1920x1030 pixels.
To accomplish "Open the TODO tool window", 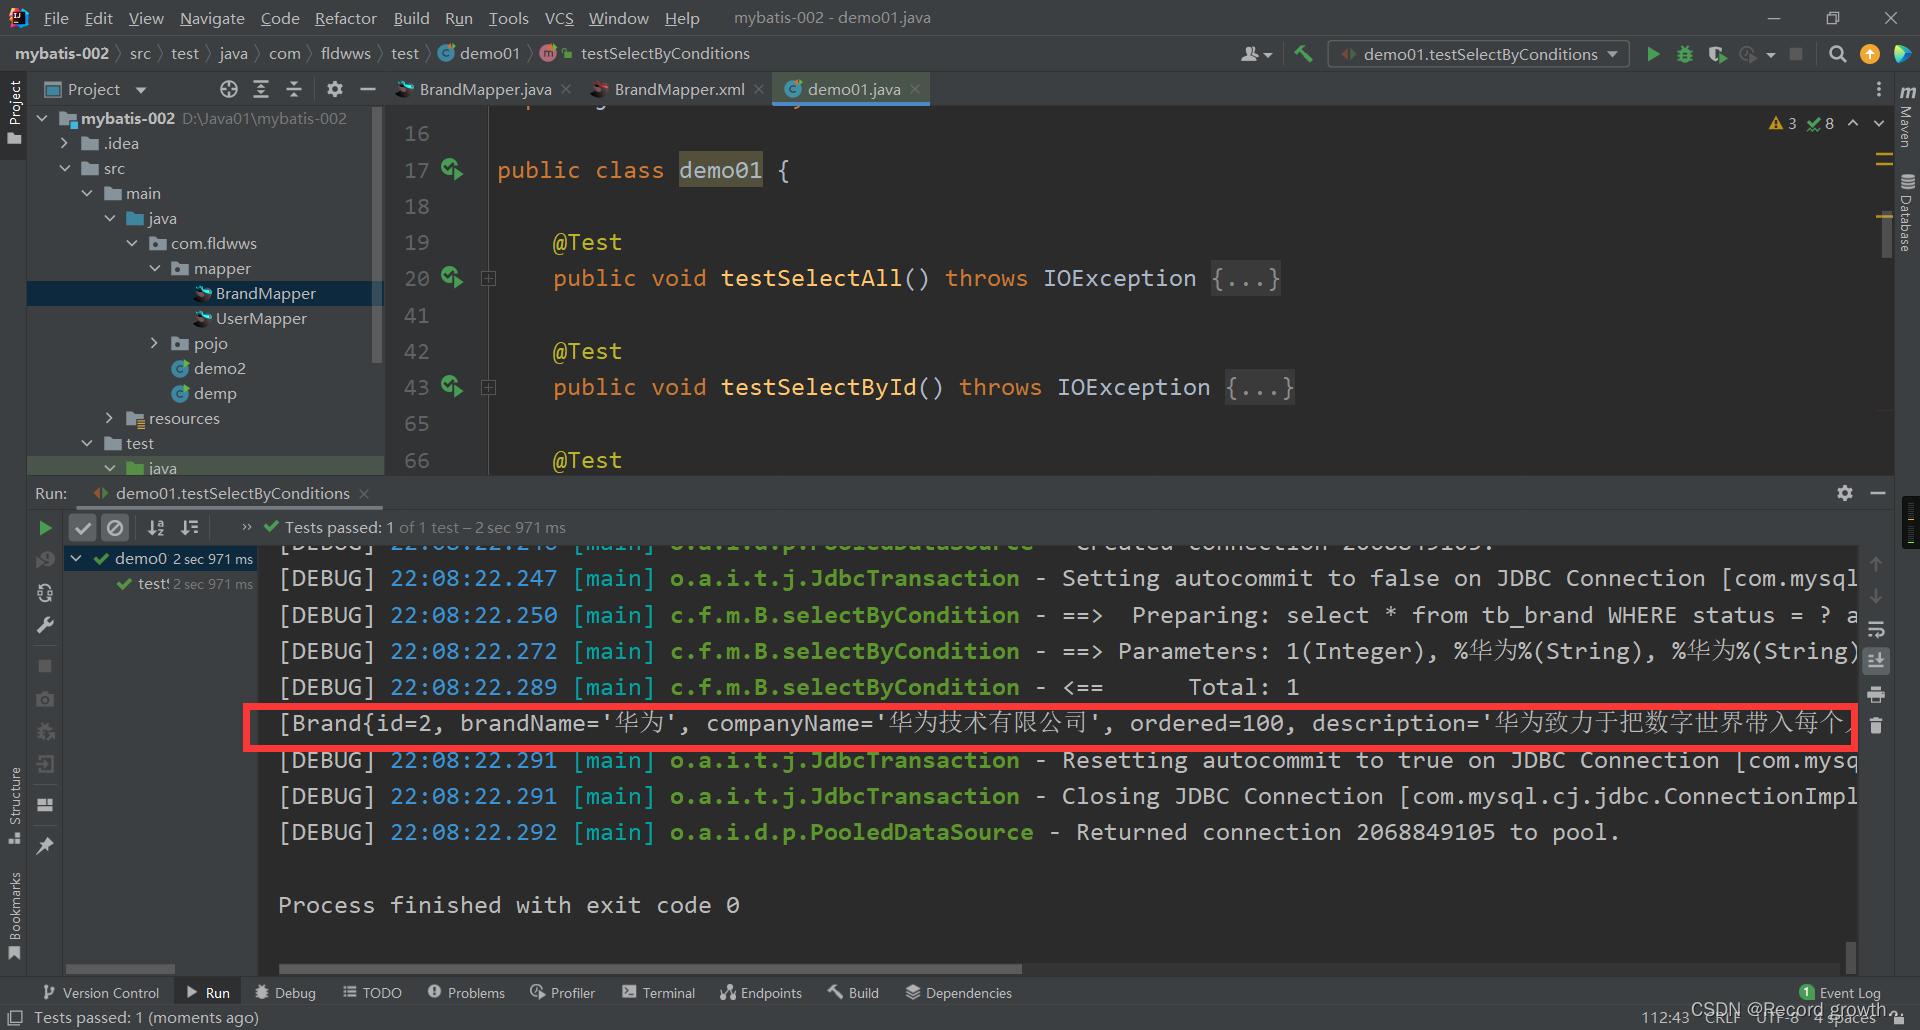I will pyautogui.click(x=372, y=992).
